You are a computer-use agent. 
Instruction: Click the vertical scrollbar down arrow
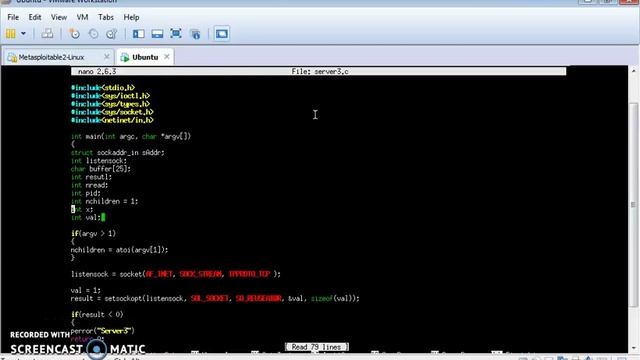pos(633,348)
